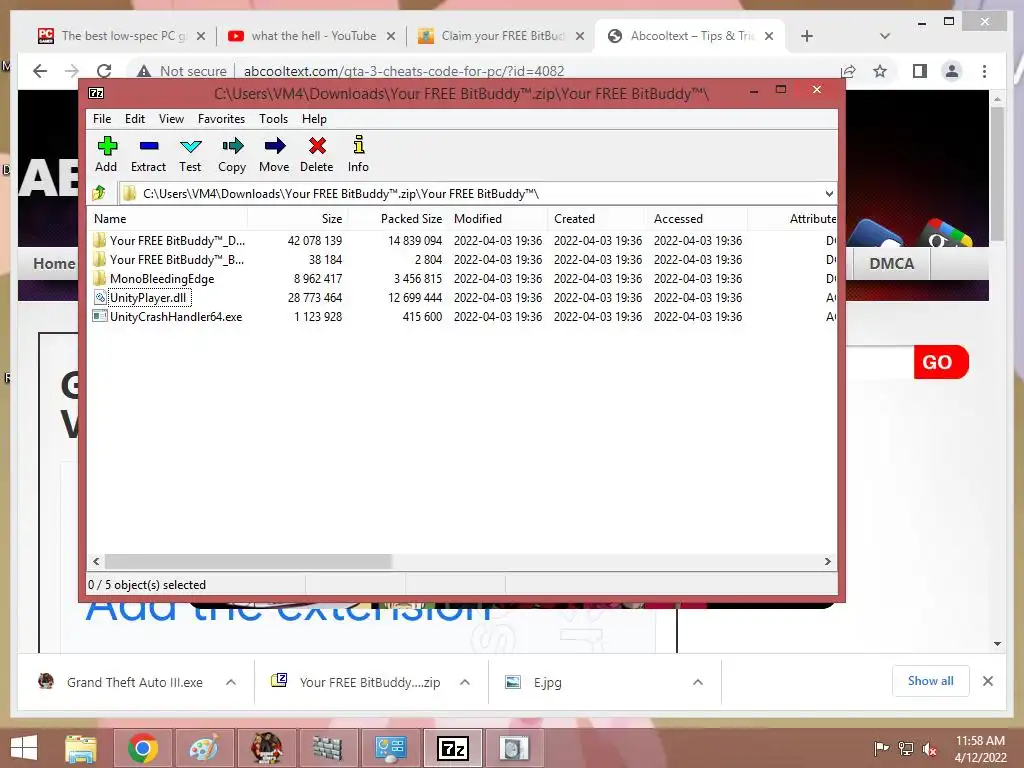Screen dimensions: 1024x768
Task: Open the Help menu
Action: point(314,119)
